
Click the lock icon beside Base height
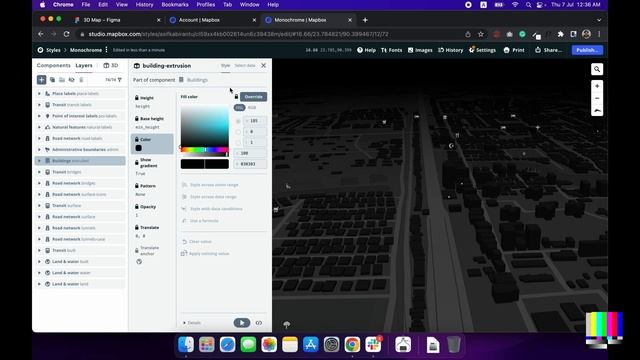coord(137,118)
